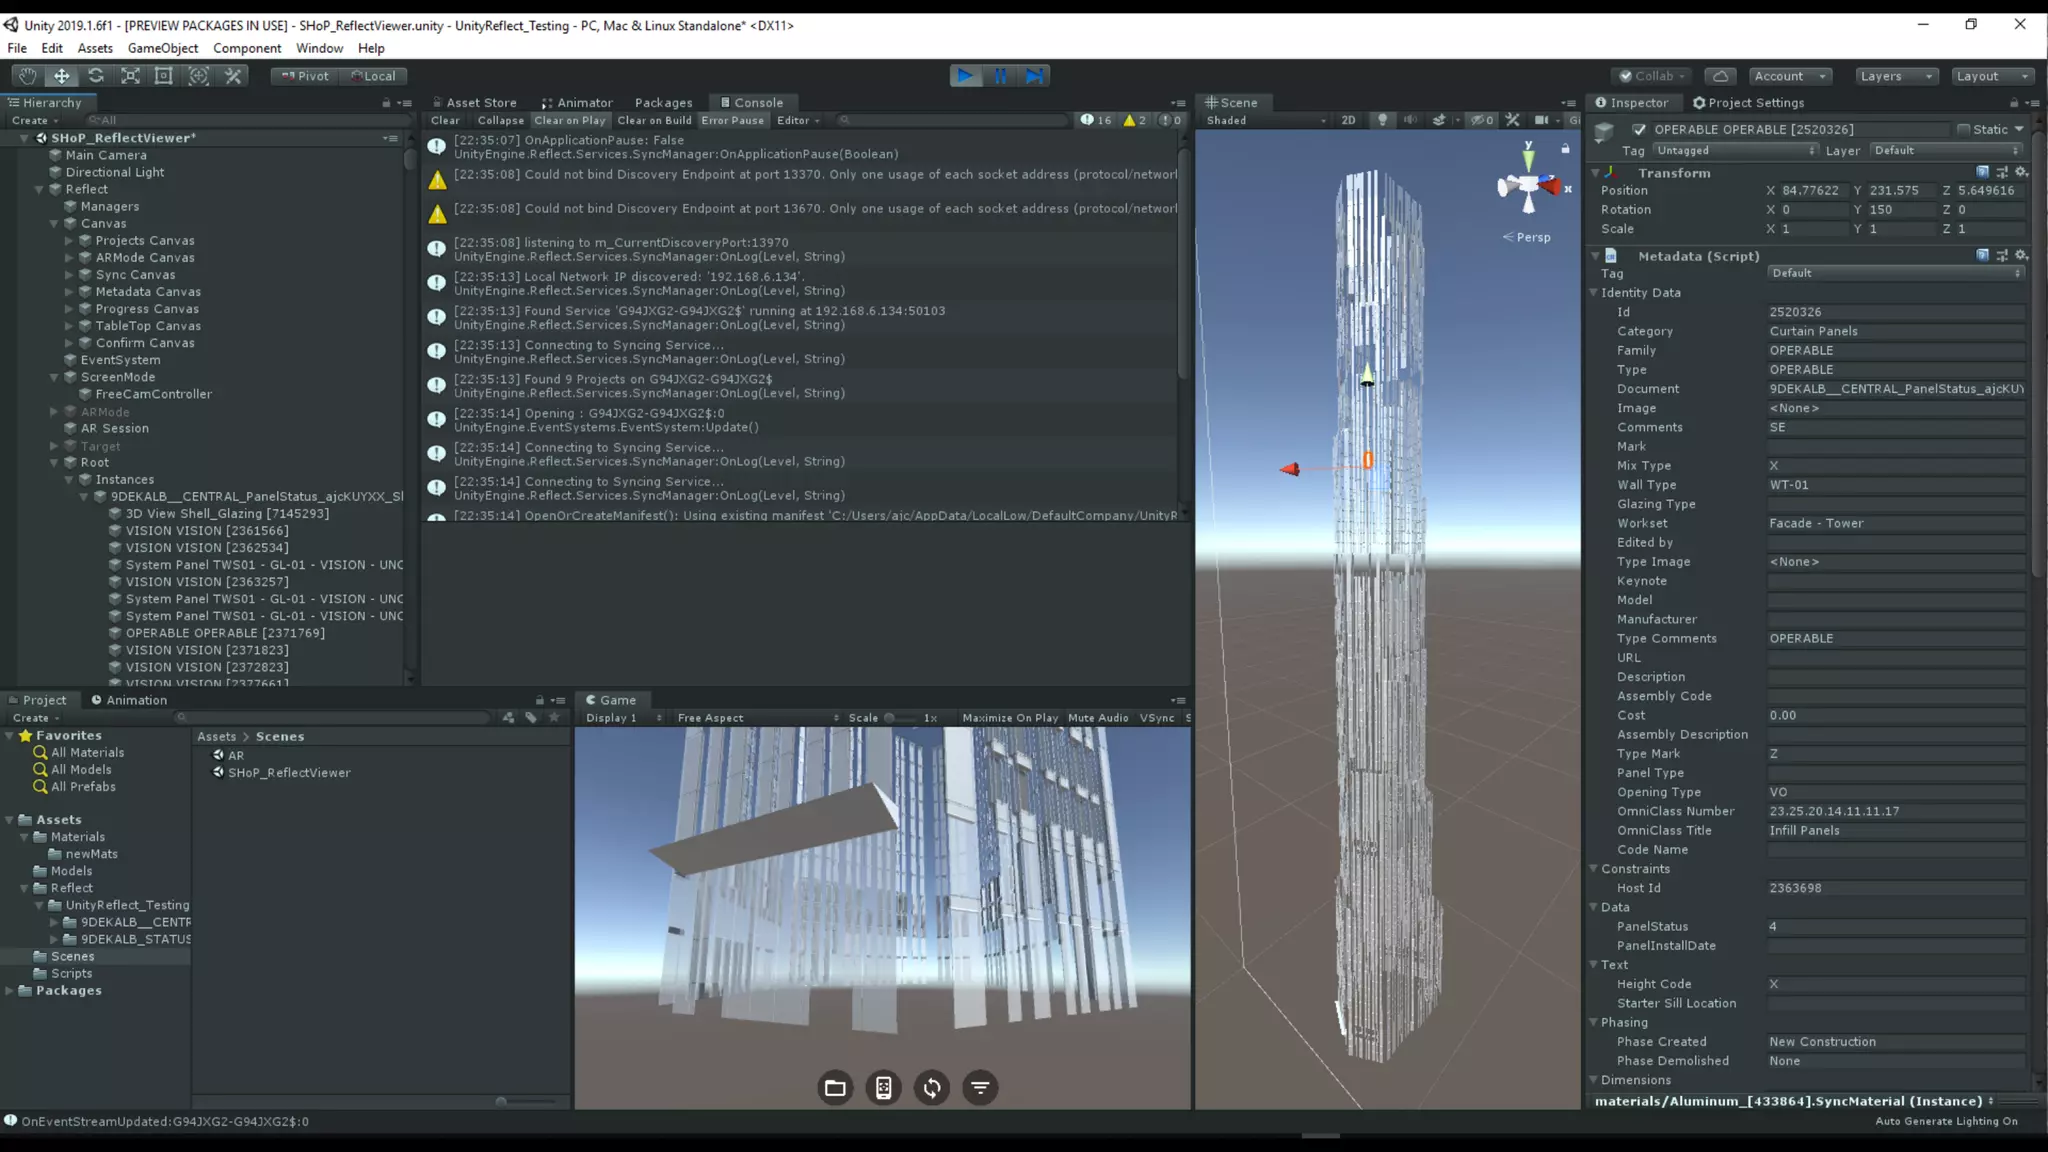Viewport: 2048px width, 1152px height.
Task: Toggle scene lighting bulb icon
Action: pos(1382,120)
